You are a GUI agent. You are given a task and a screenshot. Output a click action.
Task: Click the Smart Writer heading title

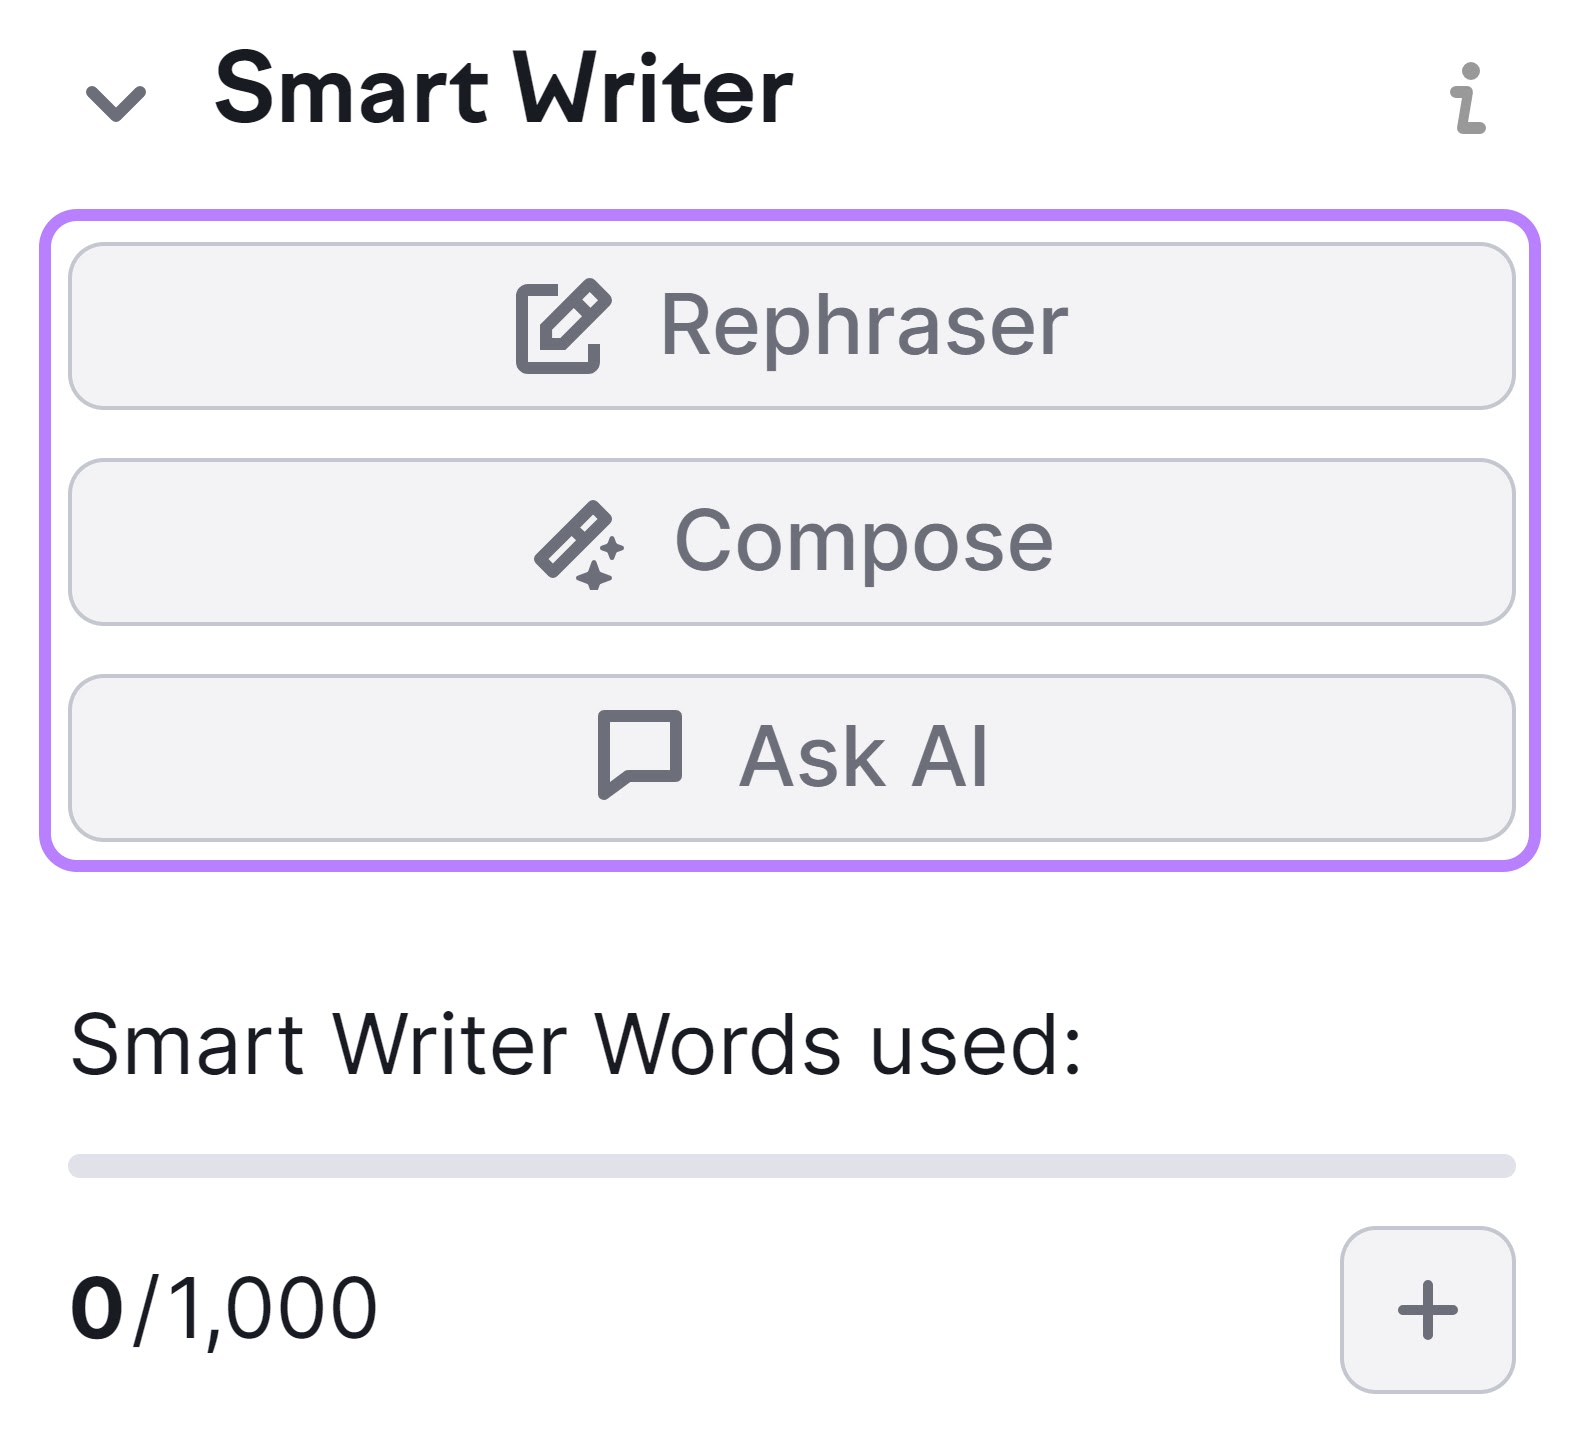[504, 90]
